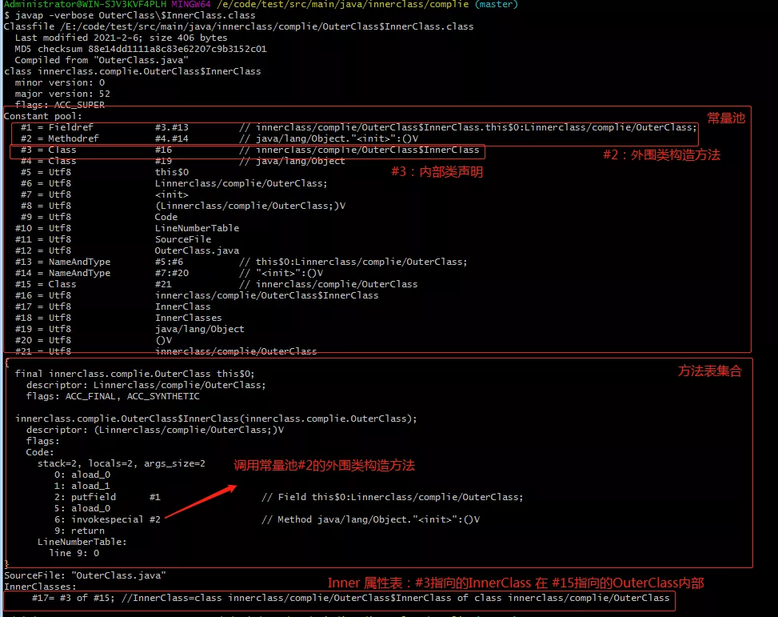This screenshot has width=778, height=617.
Task: Click the "#16 = Utf8" OuterClass$InnerClass entry
Action: (x=197, y=296)
